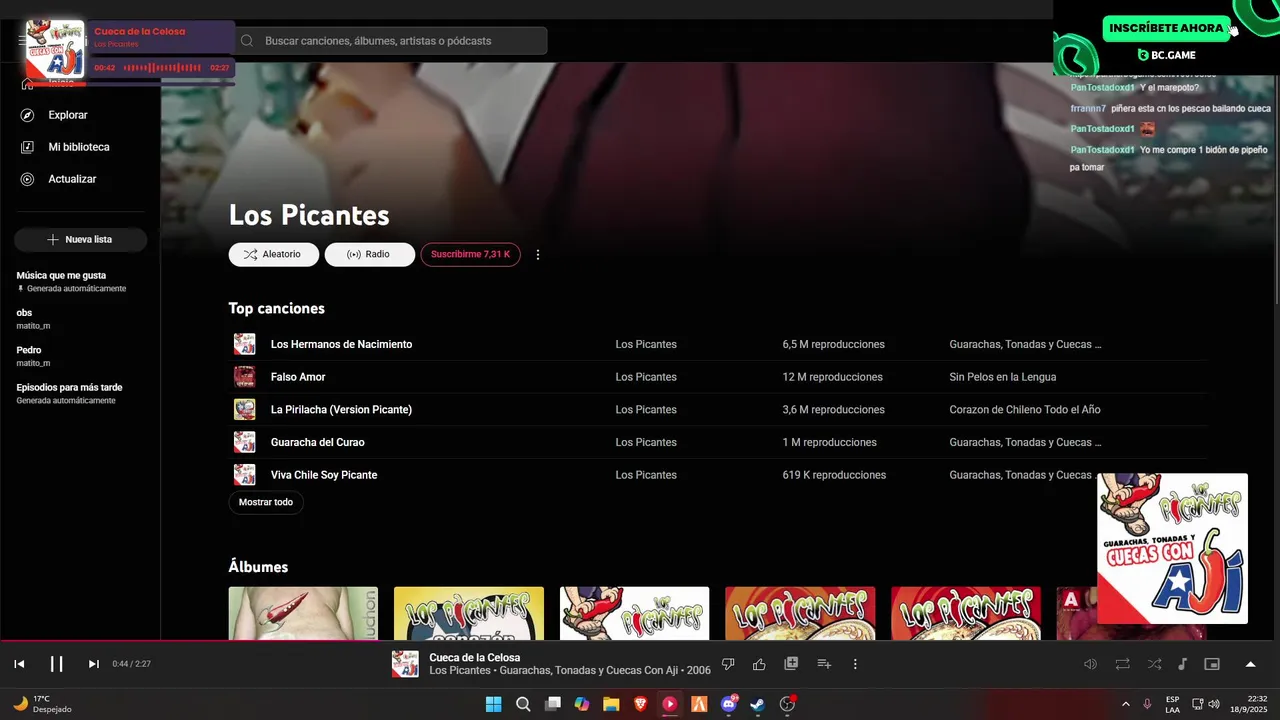Play Guaracha del Curao

pyautogui.click(x=317, y=442)
